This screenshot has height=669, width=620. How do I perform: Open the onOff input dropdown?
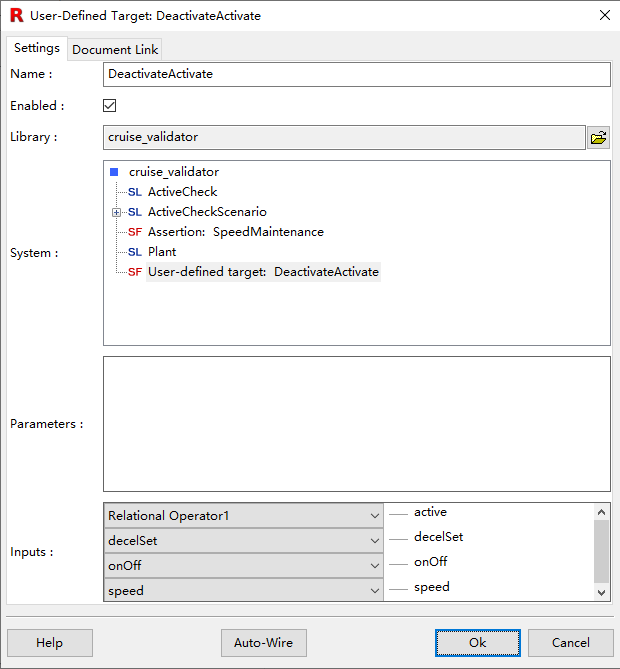375,566
